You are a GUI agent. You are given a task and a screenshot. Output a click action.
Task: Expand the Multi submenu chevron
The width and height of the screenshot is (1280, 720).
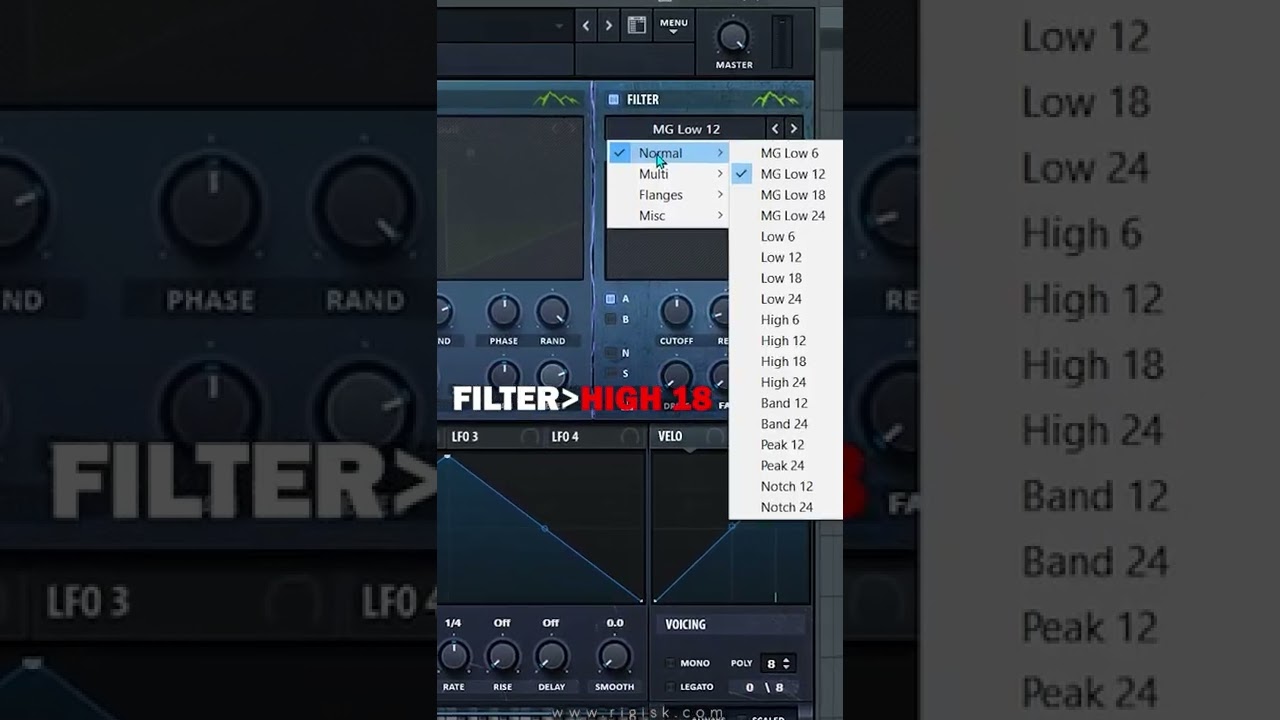tap(719, 174)
